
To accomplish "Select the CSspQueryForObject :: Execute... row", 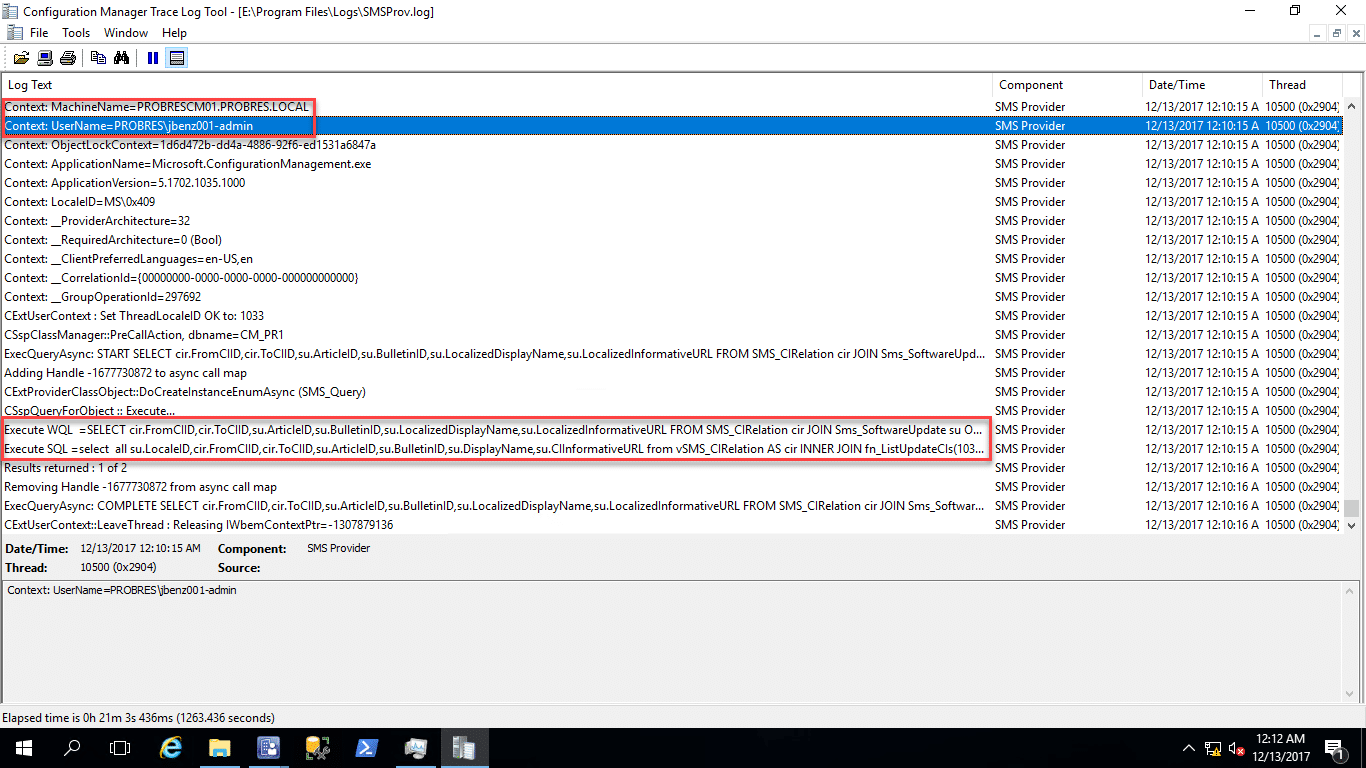I will 671,411.
